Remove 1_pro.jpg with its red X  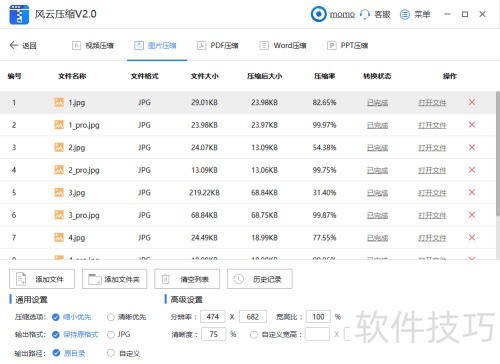472,125
